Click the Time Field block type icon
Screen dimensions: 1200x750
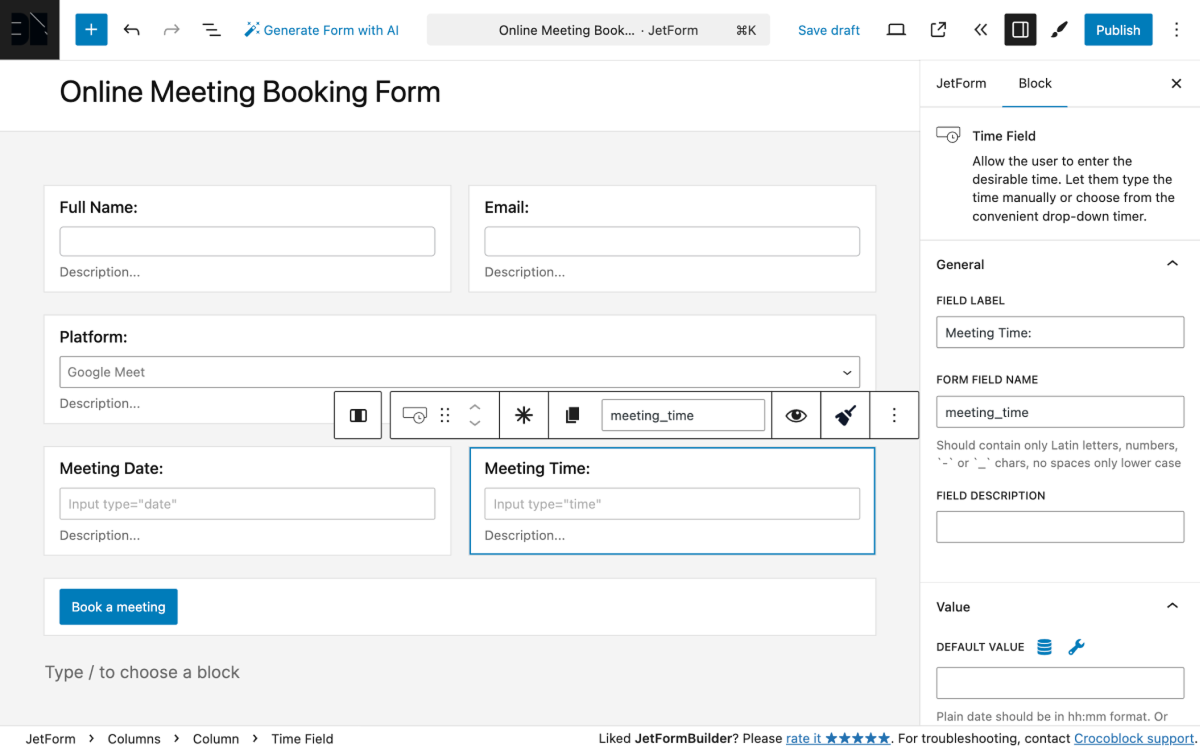pos(414,415)
